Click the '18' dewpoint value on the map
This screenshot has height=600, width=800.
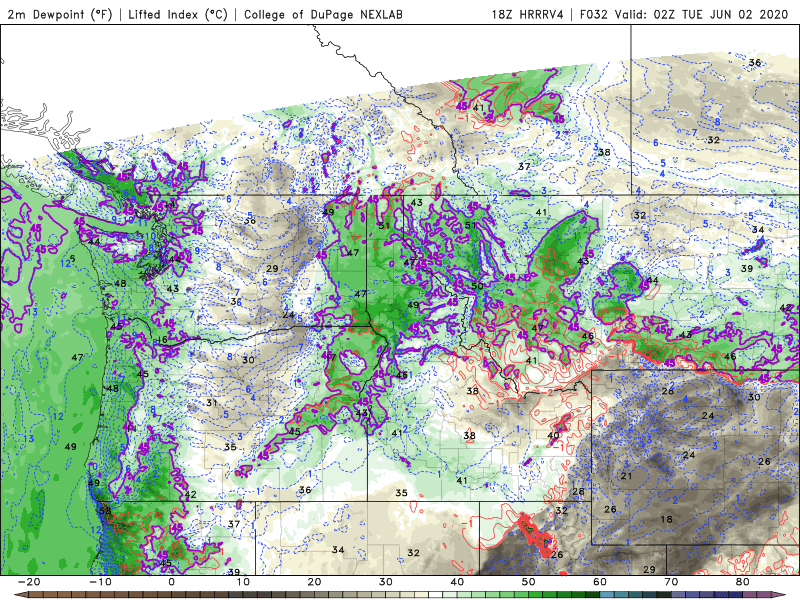coord(666,519)
